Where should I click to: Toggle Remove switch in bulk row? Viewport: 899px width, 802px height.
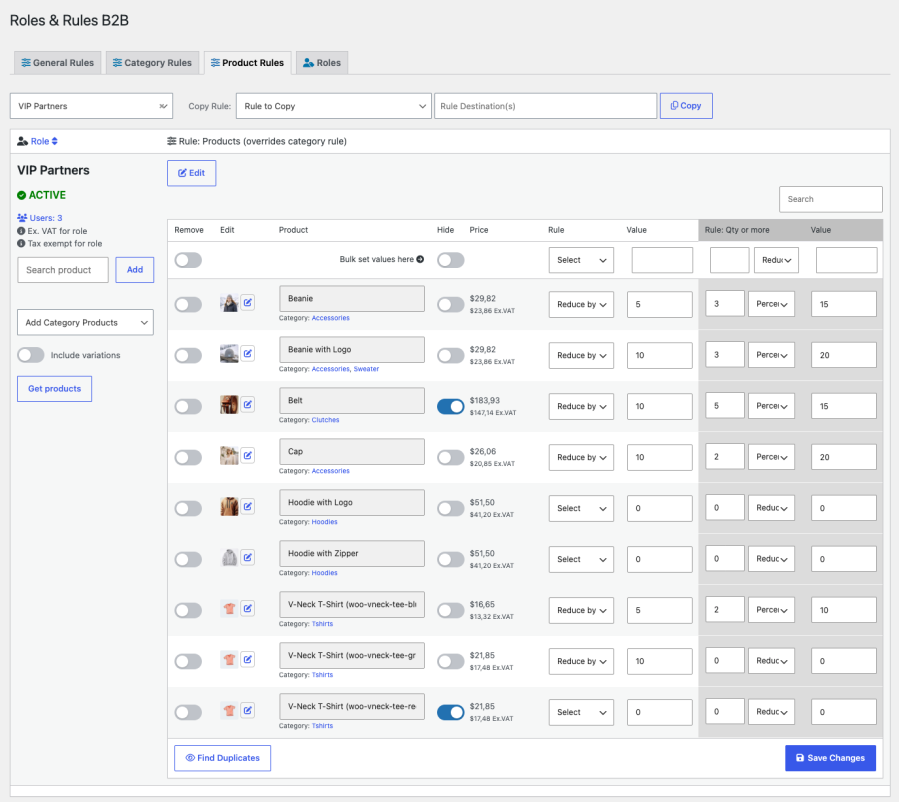pyautogui.click(x=188, y=260)
